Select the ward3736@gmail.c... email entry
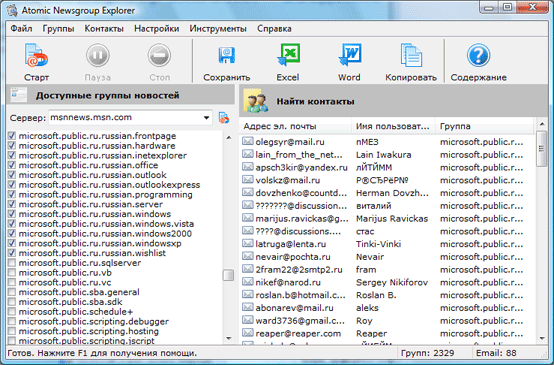 click(x=300, y=320)
